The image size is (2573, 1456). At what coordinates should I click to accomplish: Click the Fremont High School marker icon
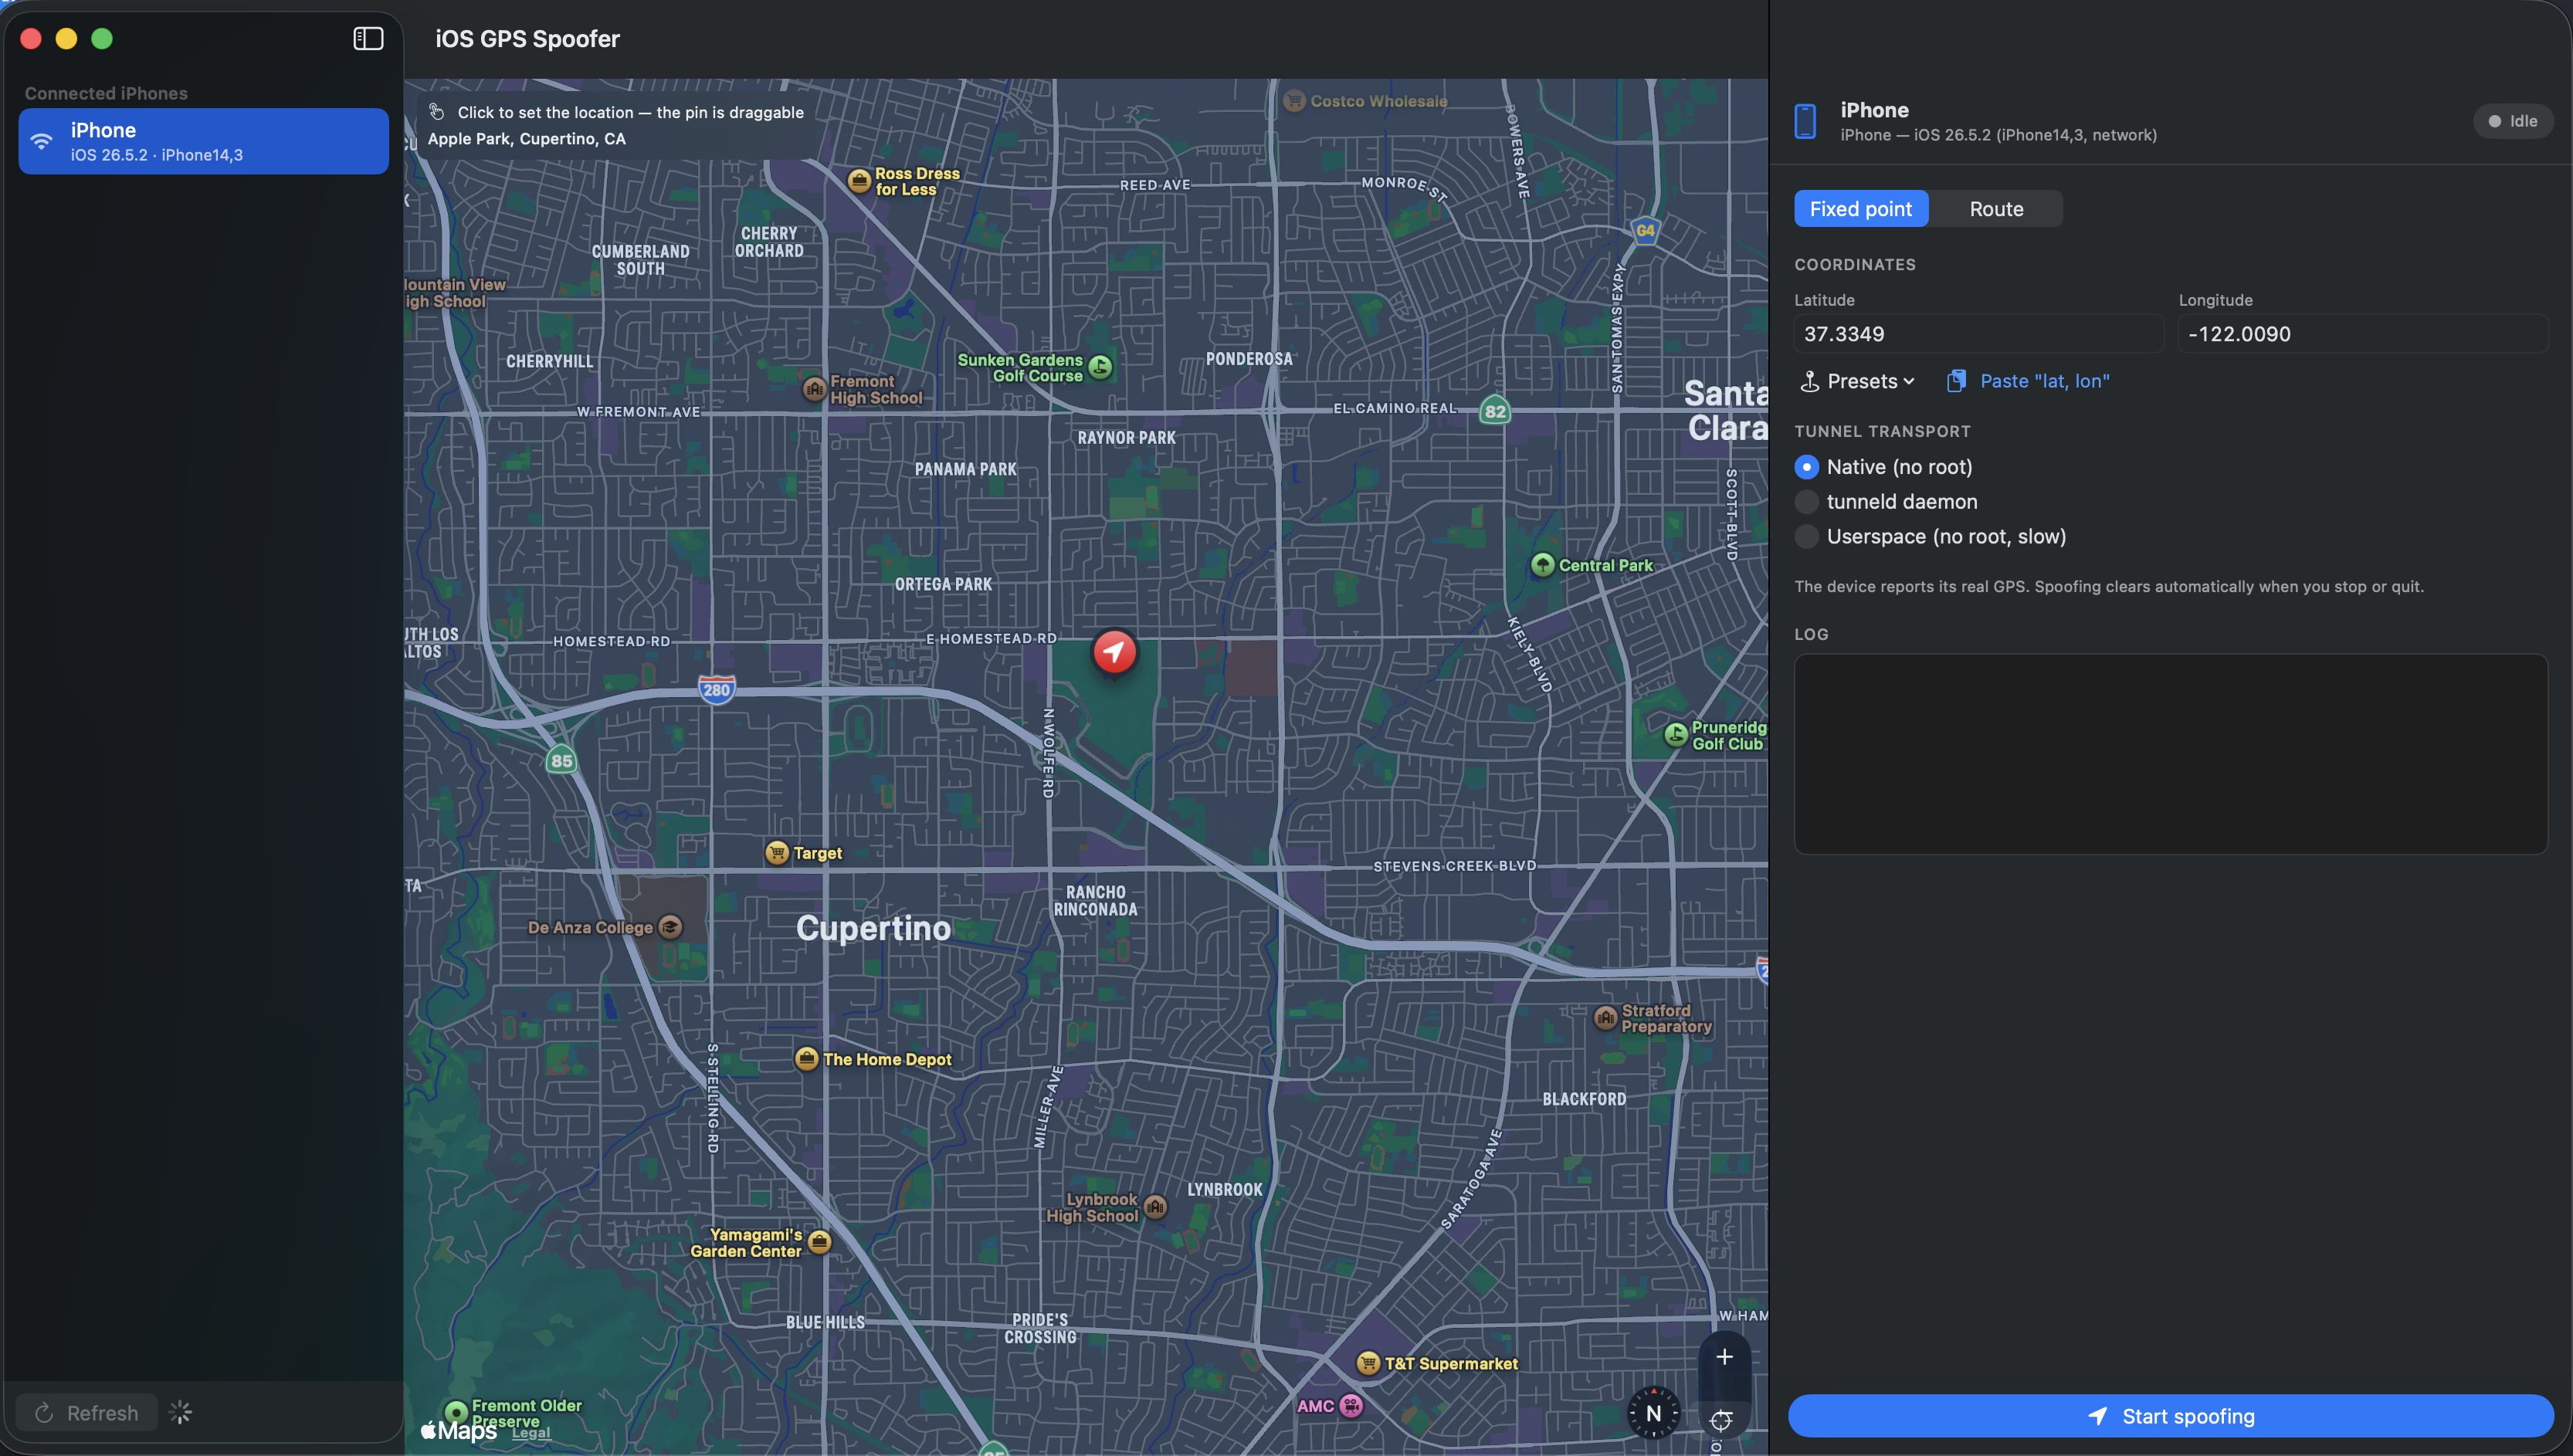(x=815, y=389)
